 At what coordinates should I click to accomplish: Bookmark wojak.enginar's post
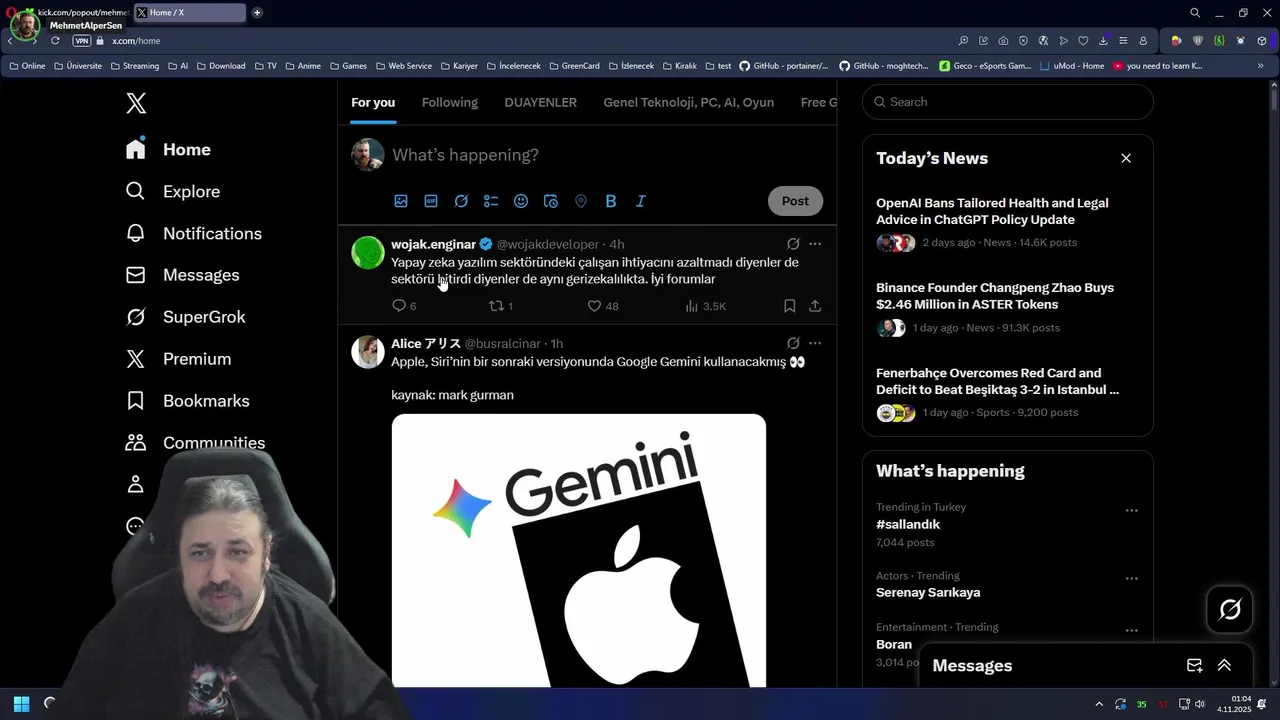pos(789,306)
